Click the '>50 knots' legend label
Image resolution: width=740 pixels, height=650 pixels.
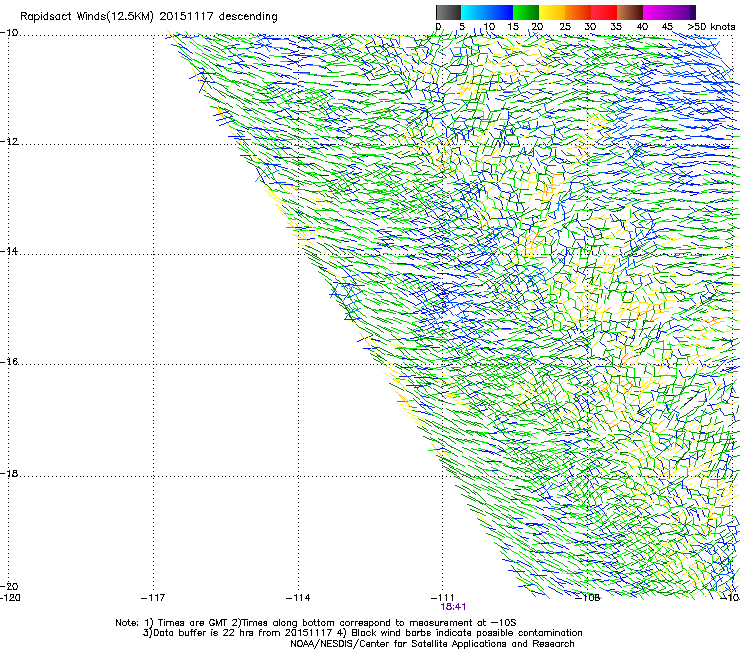click(x=711, y=27)
